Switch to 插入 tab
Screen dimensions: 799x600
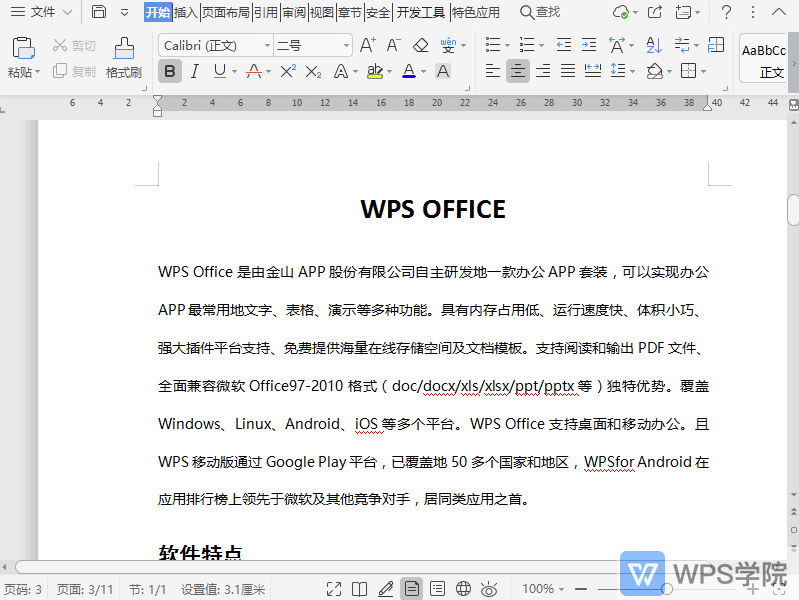click(x=185, y=12)
